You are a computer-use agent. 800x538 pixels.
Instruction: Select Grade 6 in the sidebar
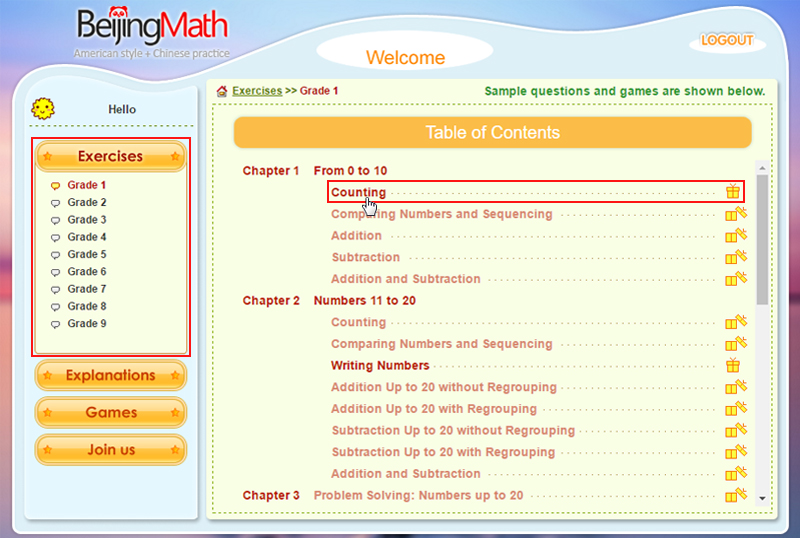87,272
